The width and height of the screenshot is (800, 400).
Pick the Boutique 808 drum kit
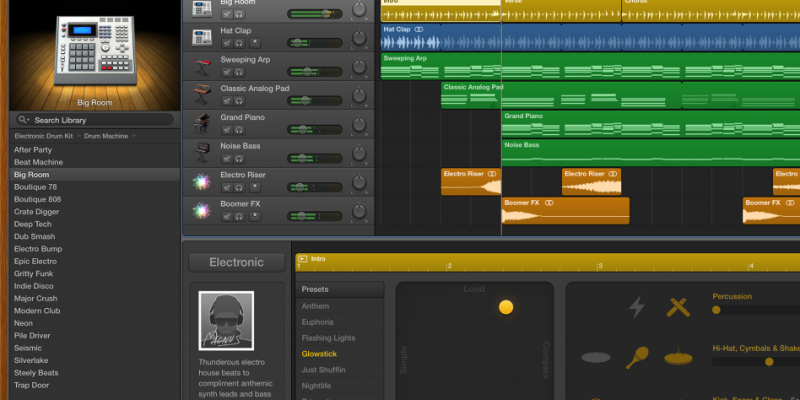pyautogui.click(x=35, y=199)
